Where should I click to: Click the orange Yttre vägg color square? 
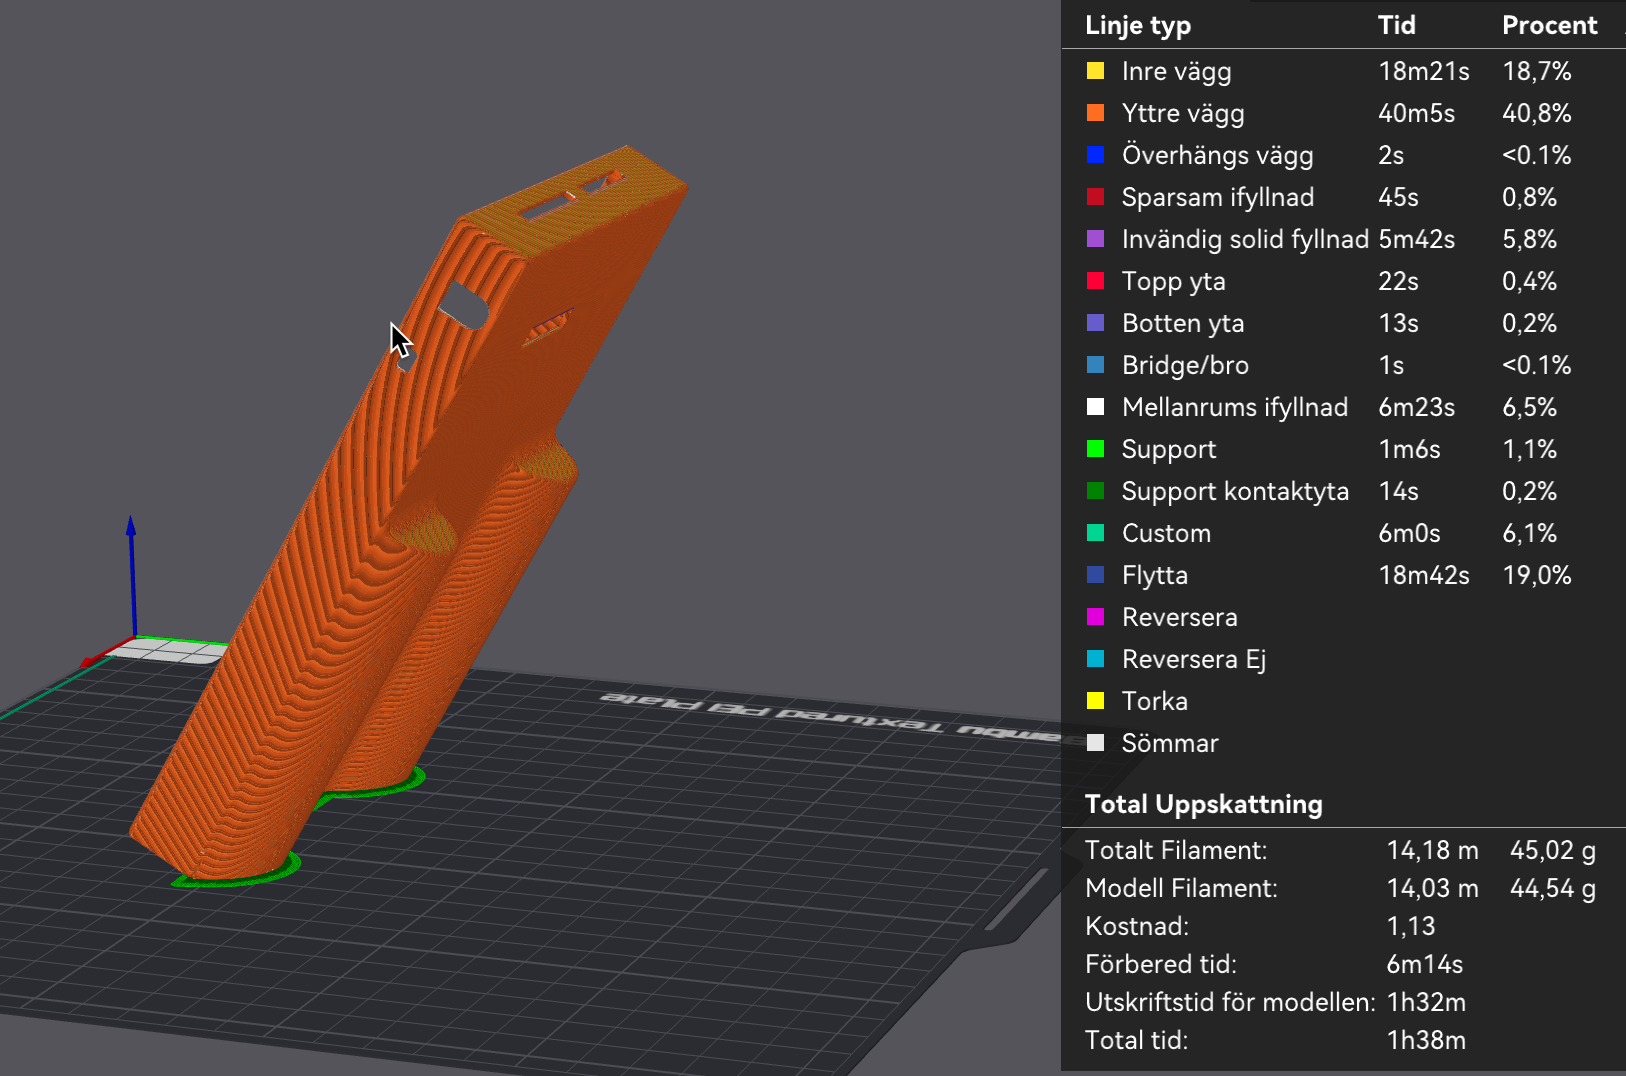click(1095, 113)
